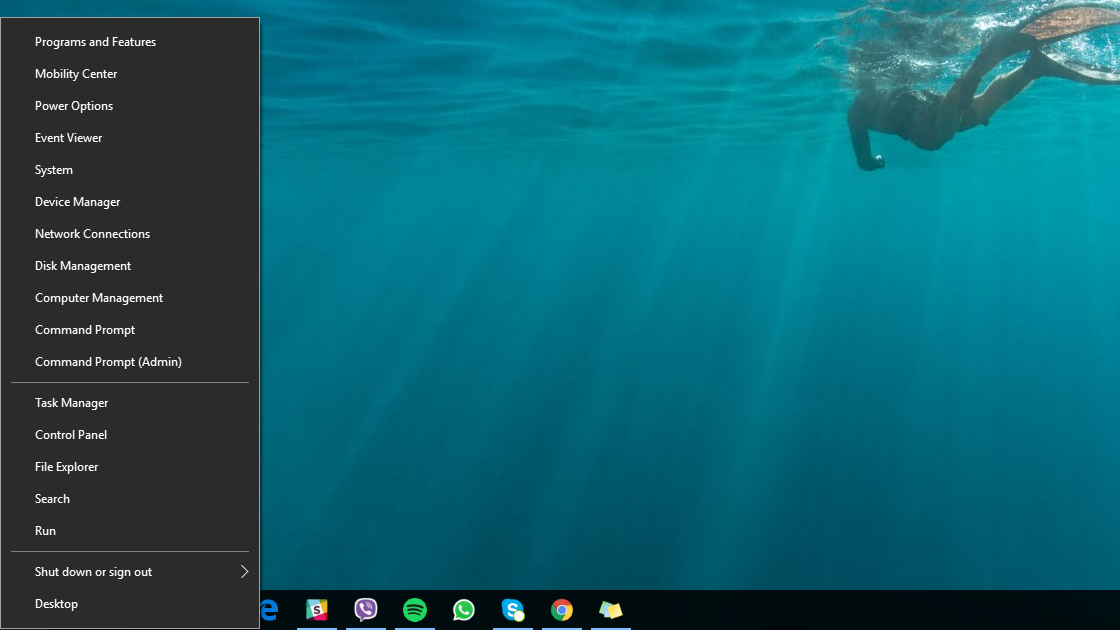Open the Spotify taskbar icon

tap(415, 610)
